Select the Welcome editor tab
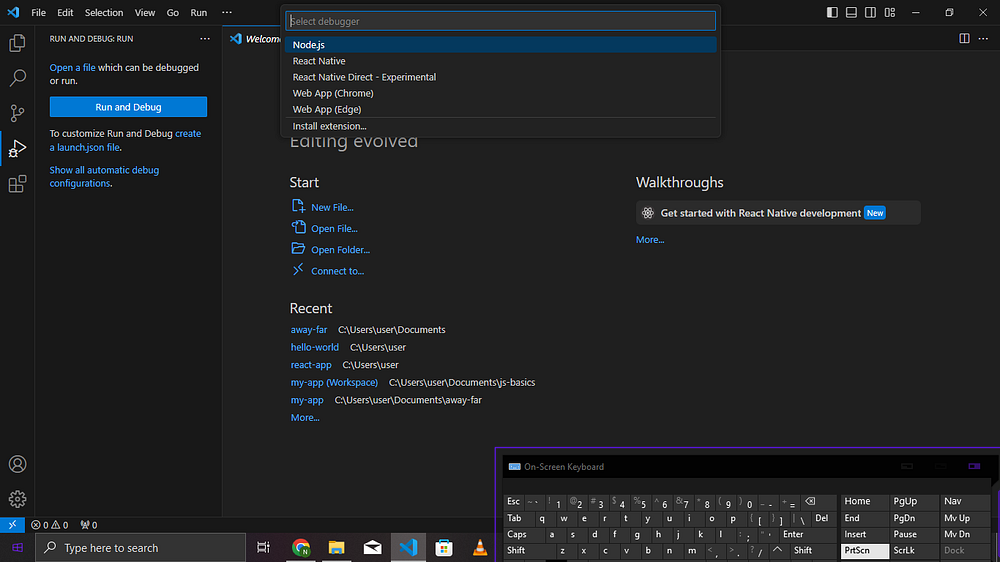Screen dimensions: 1000x562 click(253, 38)
